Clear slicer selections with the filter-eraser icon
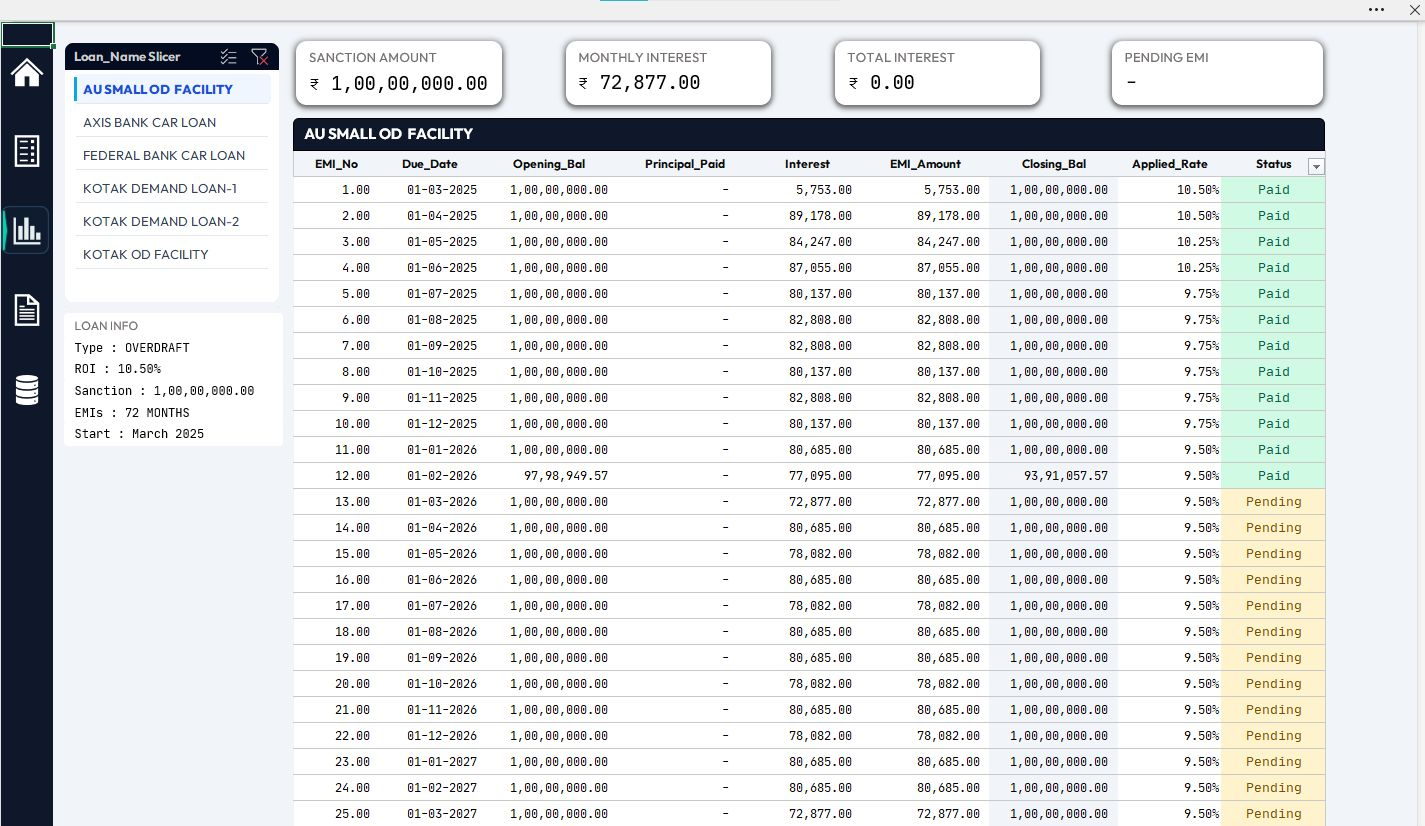This screenshot has height=826, width=1425. click(x=260, y=57)
